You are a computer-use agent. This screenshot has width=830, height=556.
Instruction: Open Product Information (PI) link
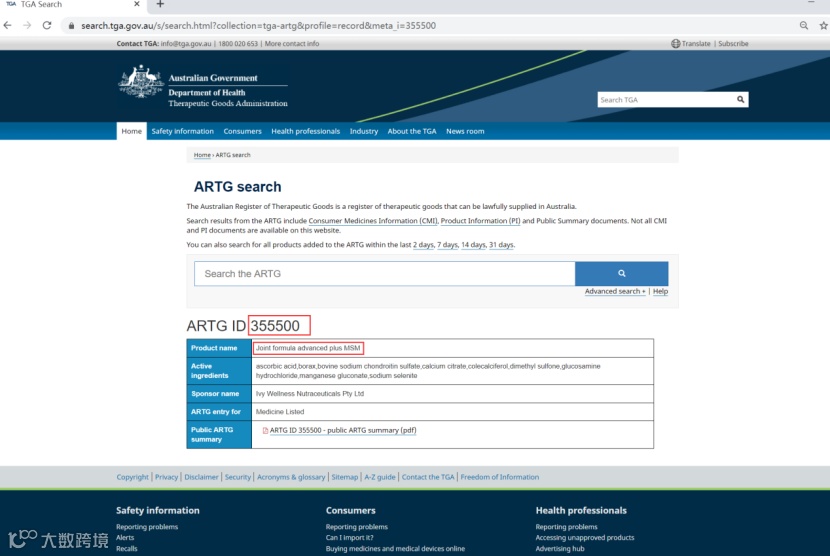point(481,221)
